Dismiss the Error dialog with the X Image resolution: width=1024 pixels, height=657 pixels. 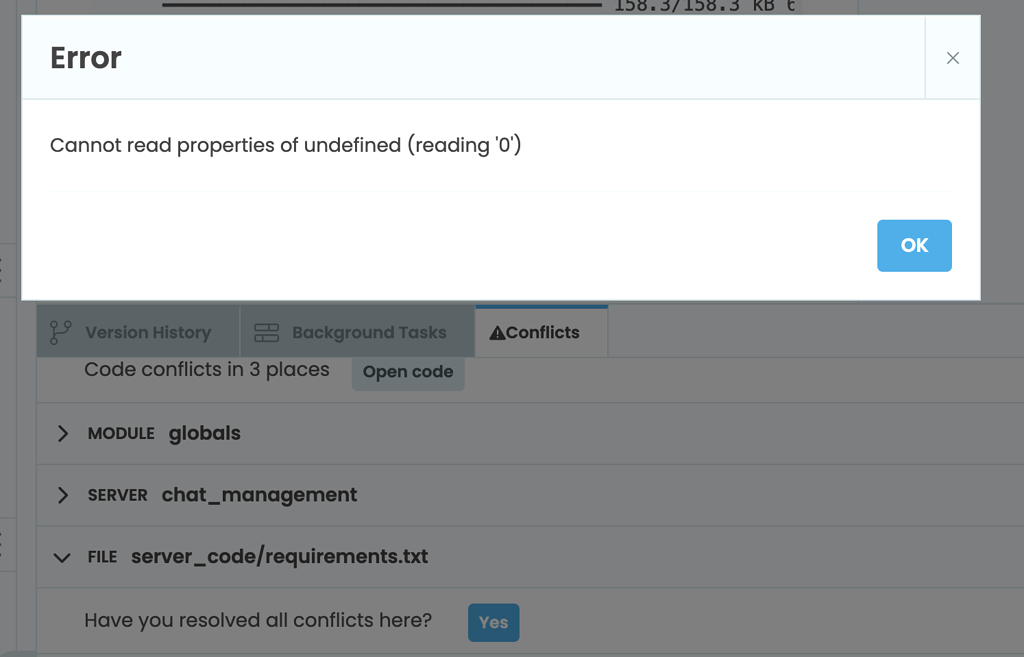pos(952,58)
